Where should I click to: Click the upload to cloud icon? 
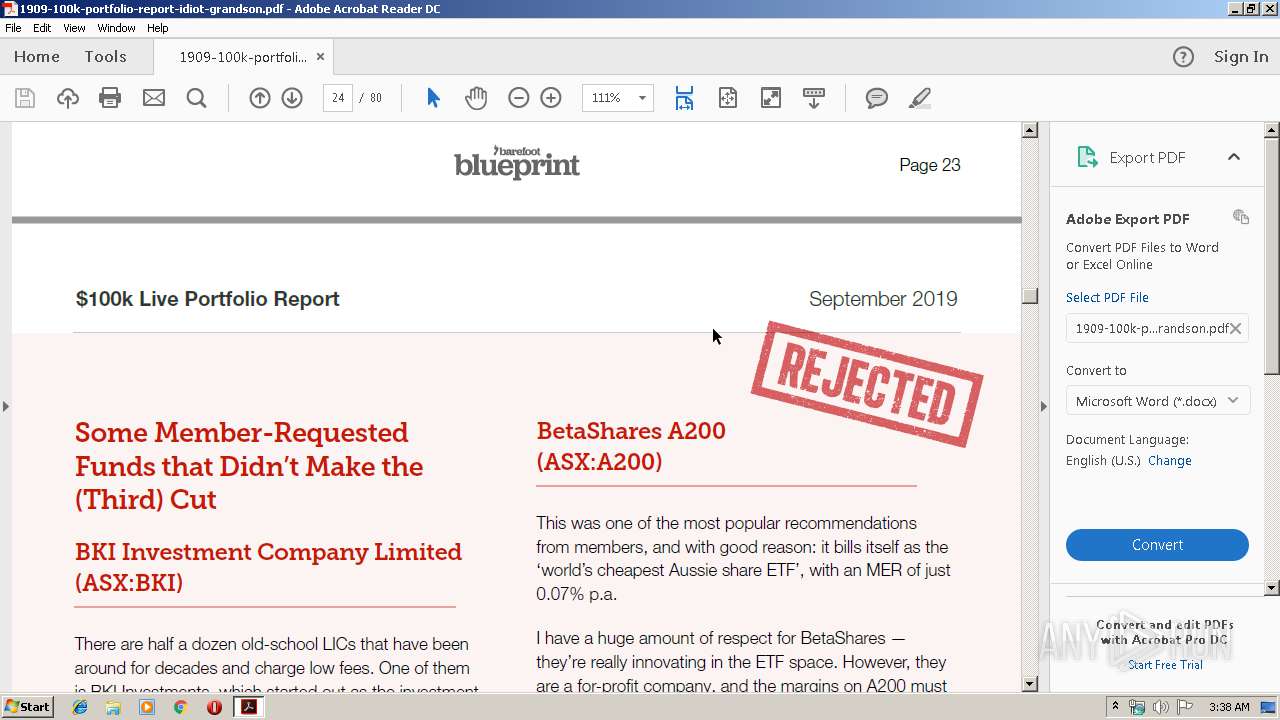point(67,98)
